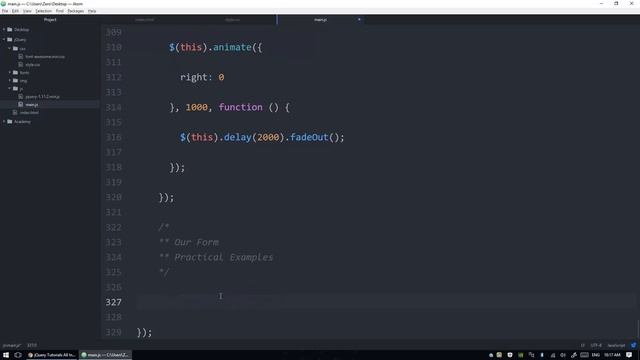
Task: Click the active line 327 in editor
Action: [386, 302]
